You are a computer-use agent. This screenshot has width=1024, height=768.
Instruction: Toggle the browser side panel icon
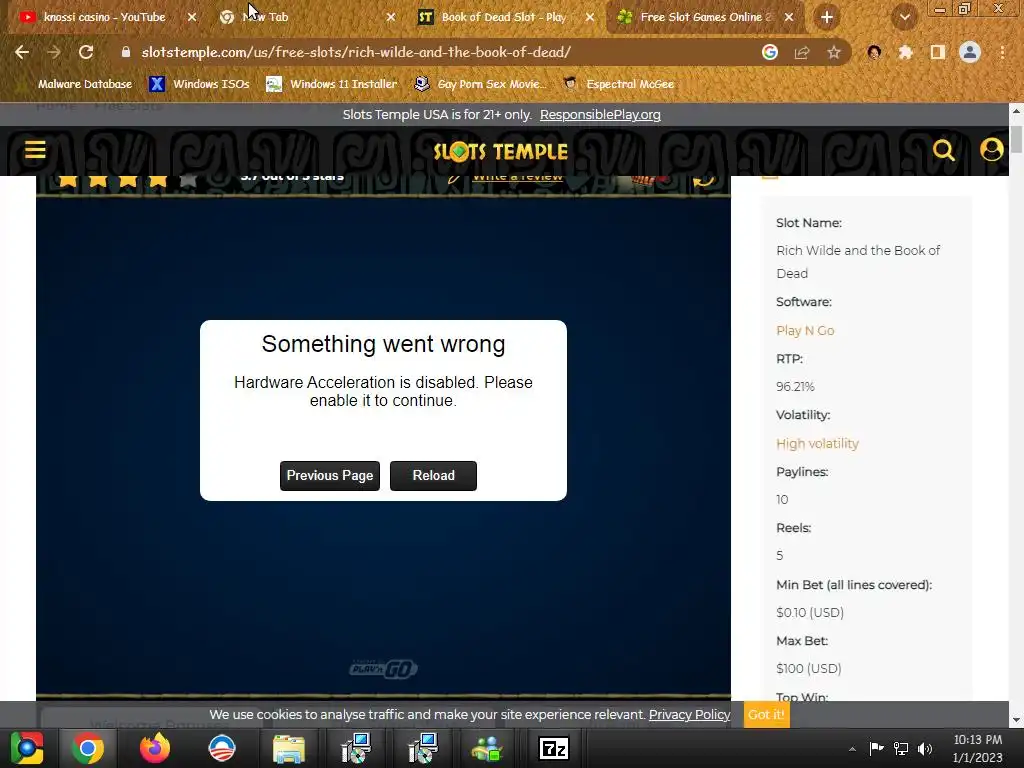click(938, 52)
